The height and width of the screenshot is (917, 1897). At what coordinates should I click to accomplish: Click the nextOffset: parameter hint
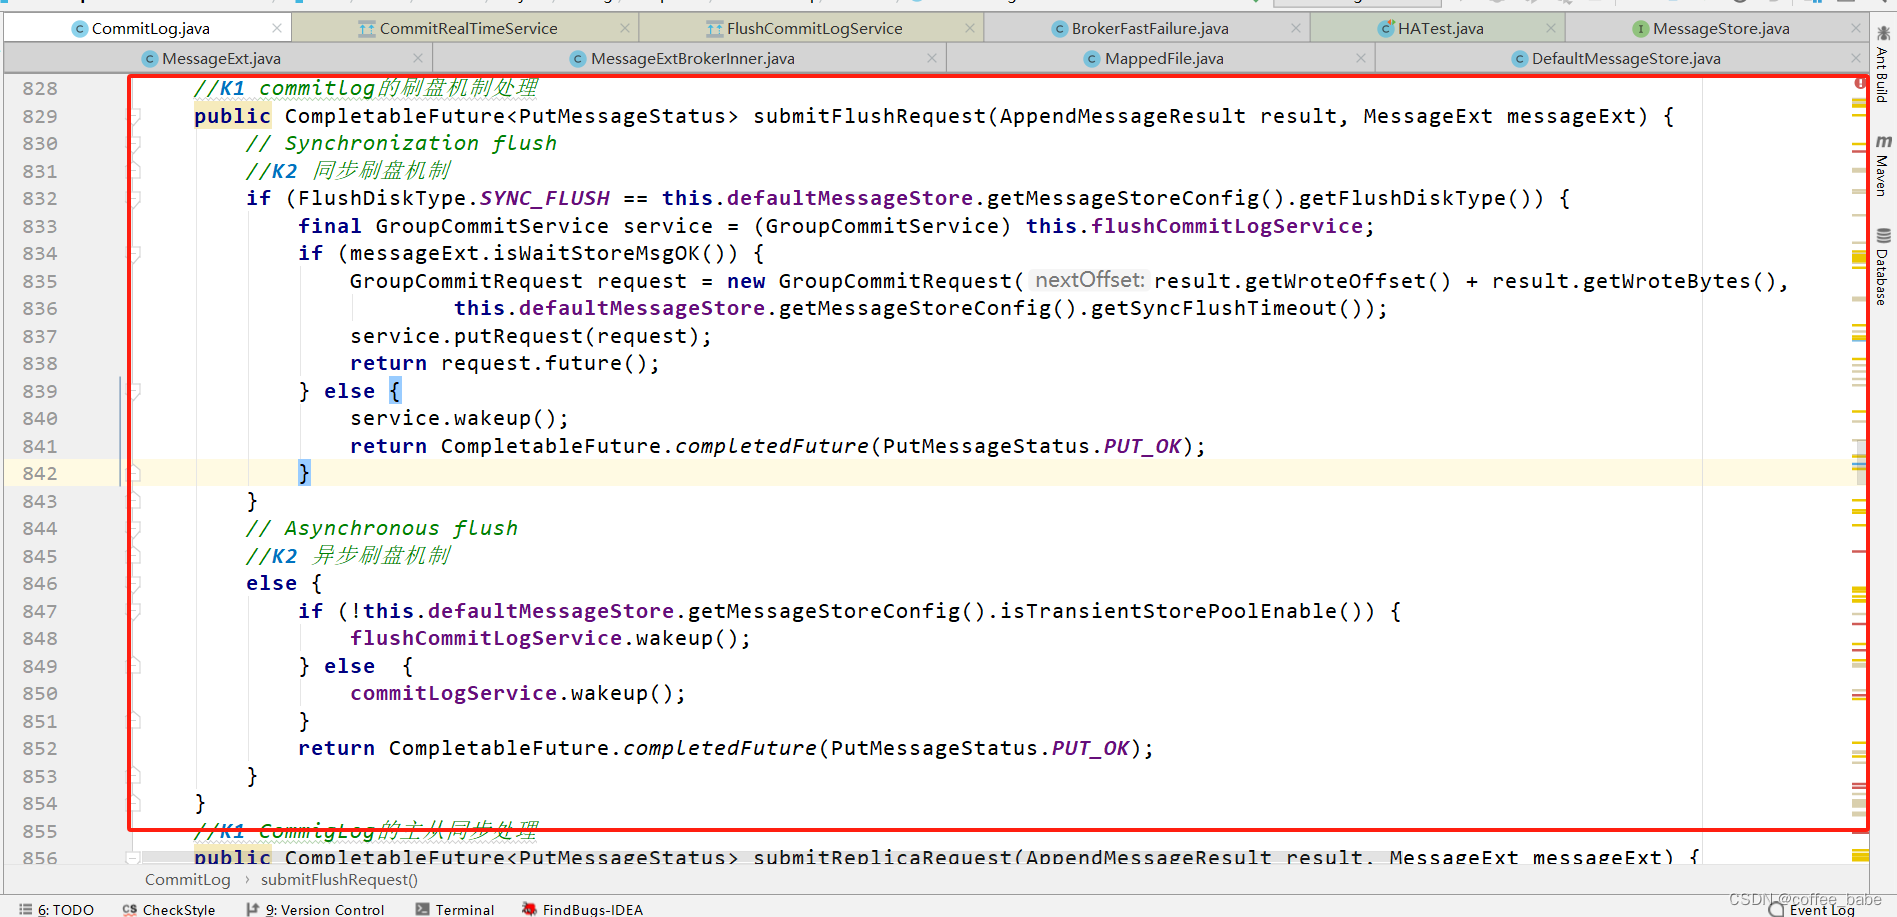1089,280
